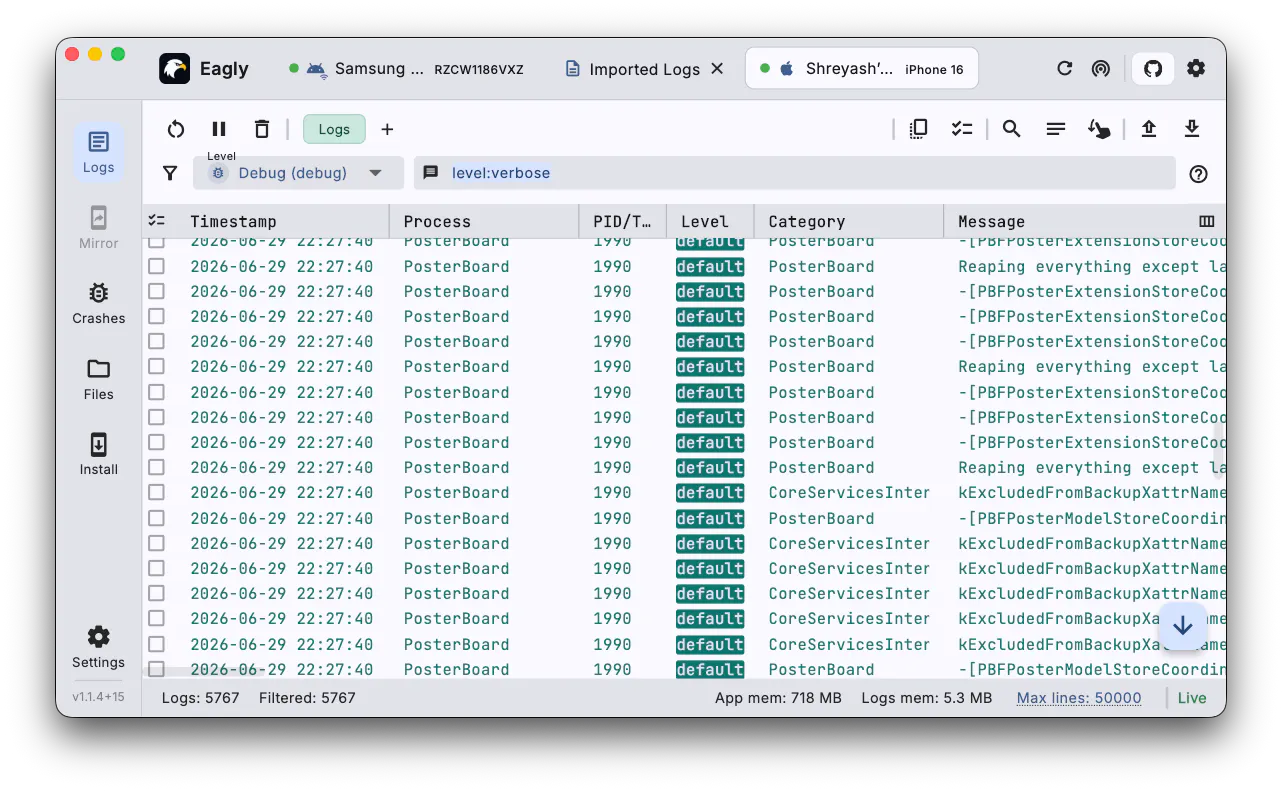Close the Imported Logs tab
The height and width of the screenshot is (791, 1282).
[717, 69]
